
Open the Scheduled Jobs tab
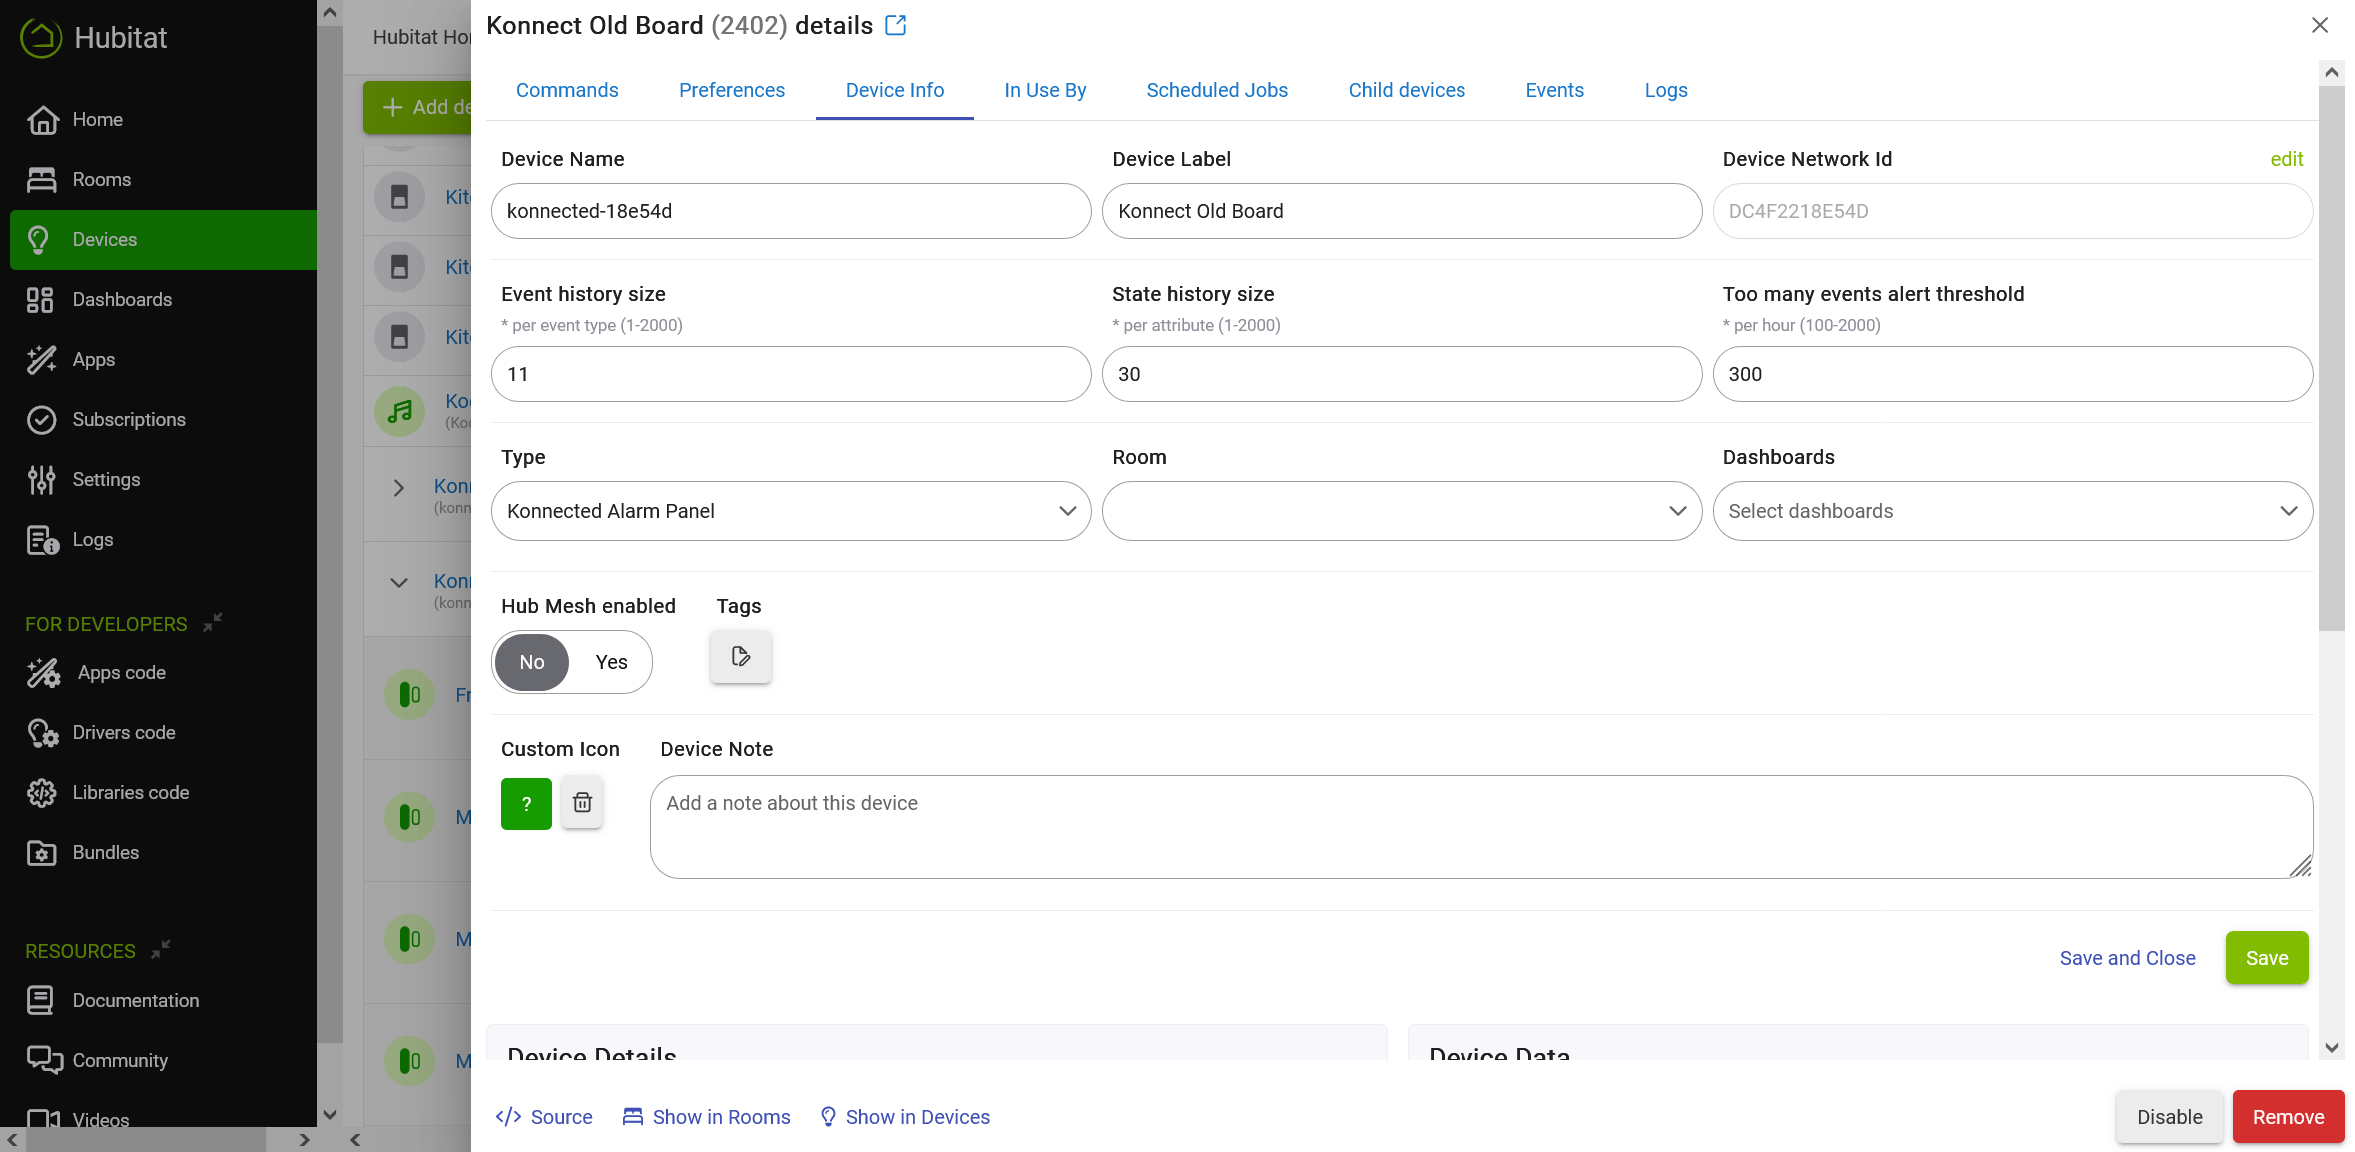click(1217, 91)
